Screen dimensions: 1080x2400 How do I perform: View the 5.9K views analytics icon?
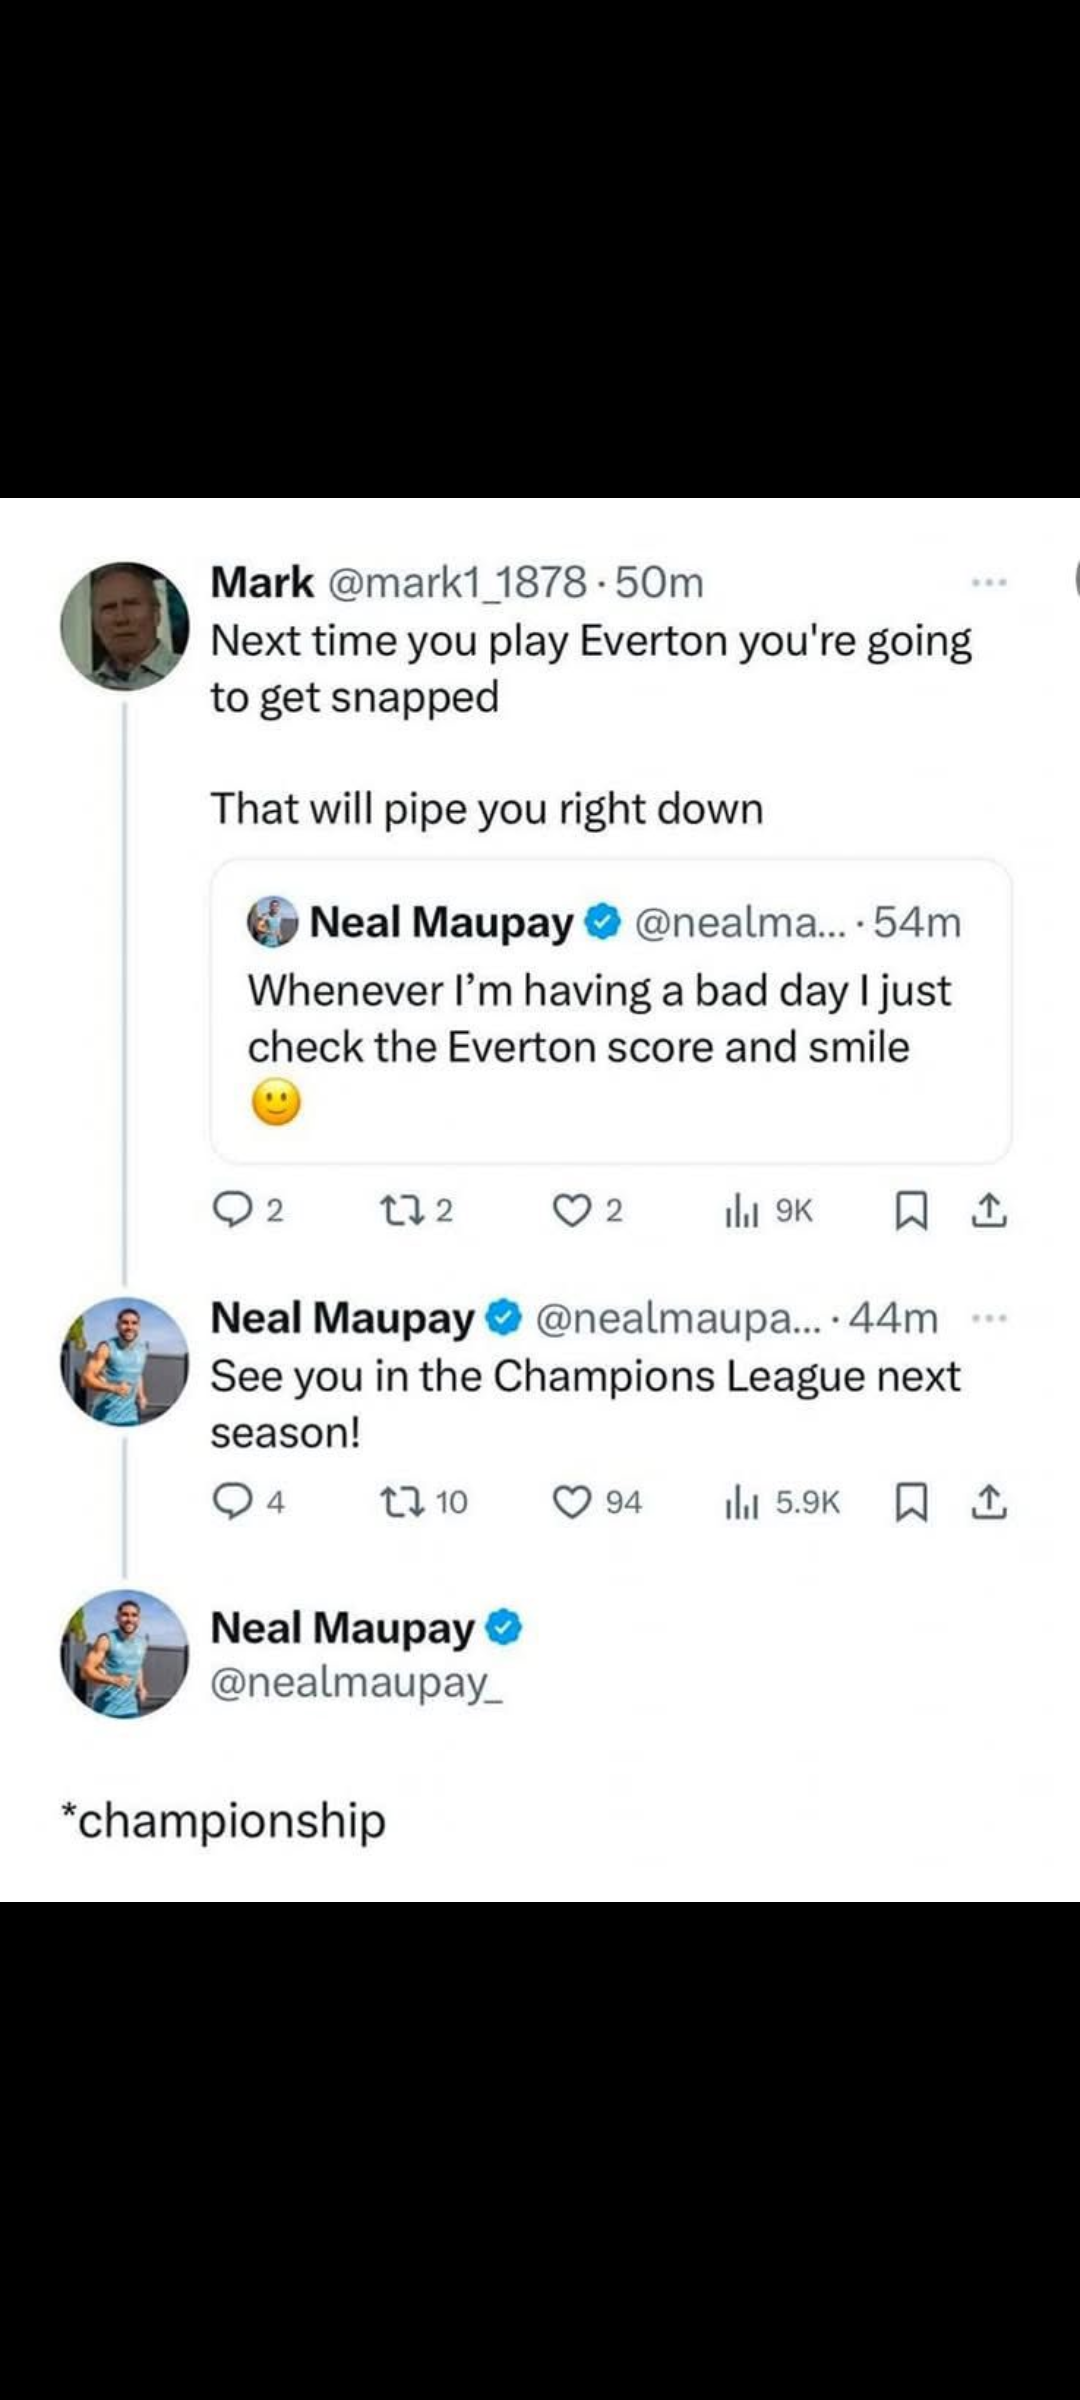tap(742, 1503)
